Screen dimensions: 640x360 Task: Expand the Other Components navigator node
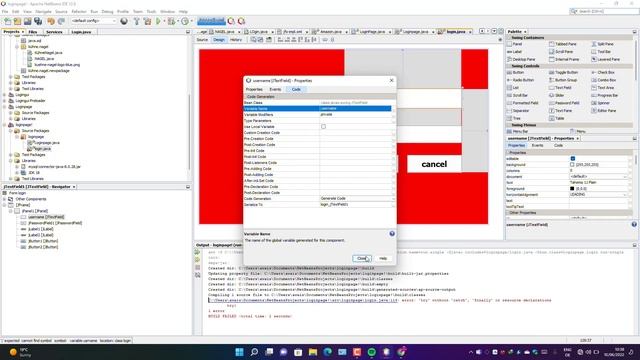point(4,199)
